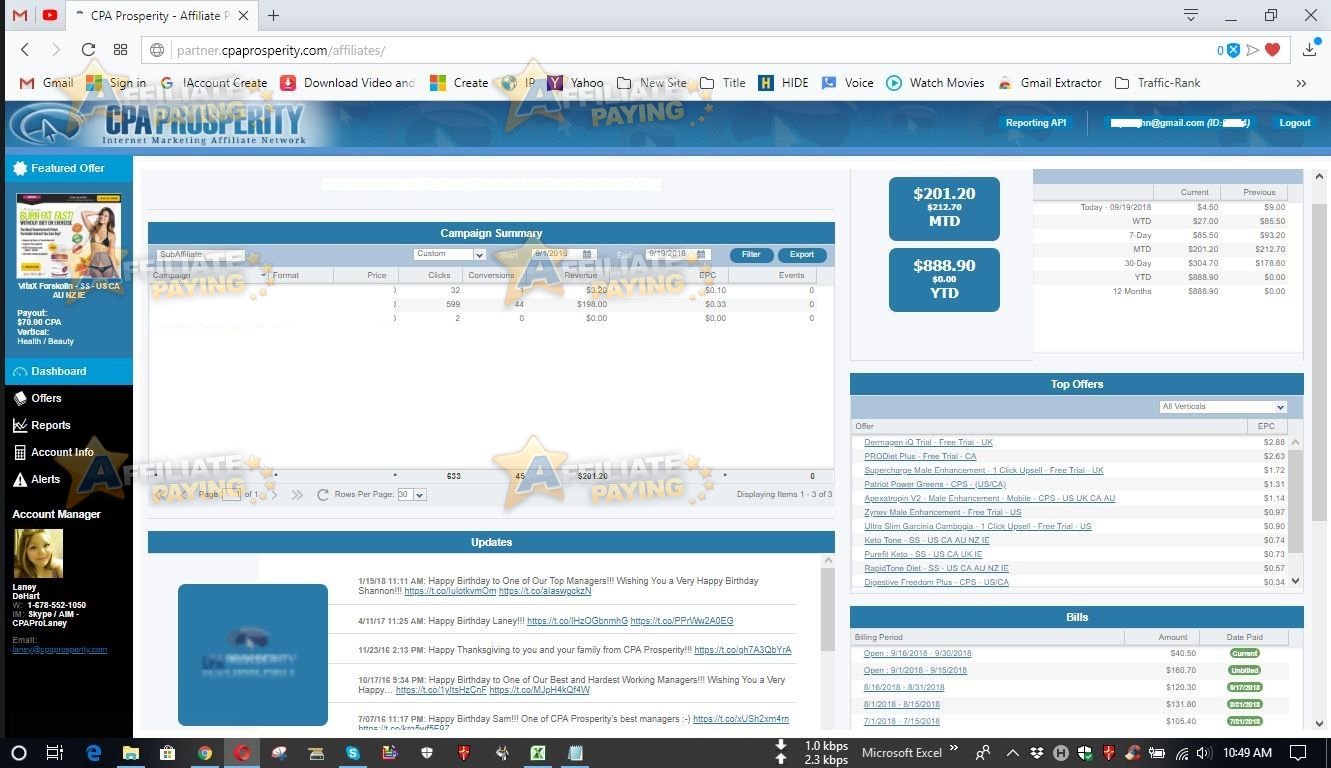
Task: Open the Gmail bookmark
Action: click(x=46, y=83)
